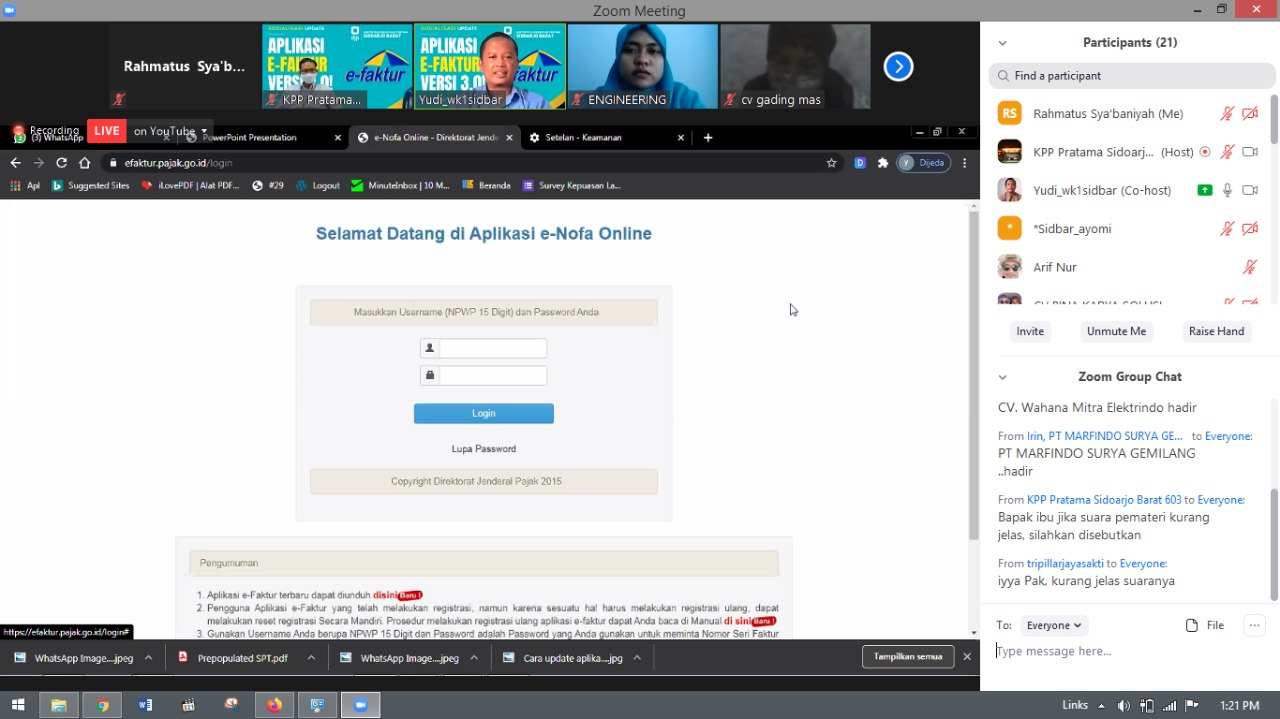Click the browser extensions puzzle icon
This screenshot has height=719, width=1280.
click(883, 163)
